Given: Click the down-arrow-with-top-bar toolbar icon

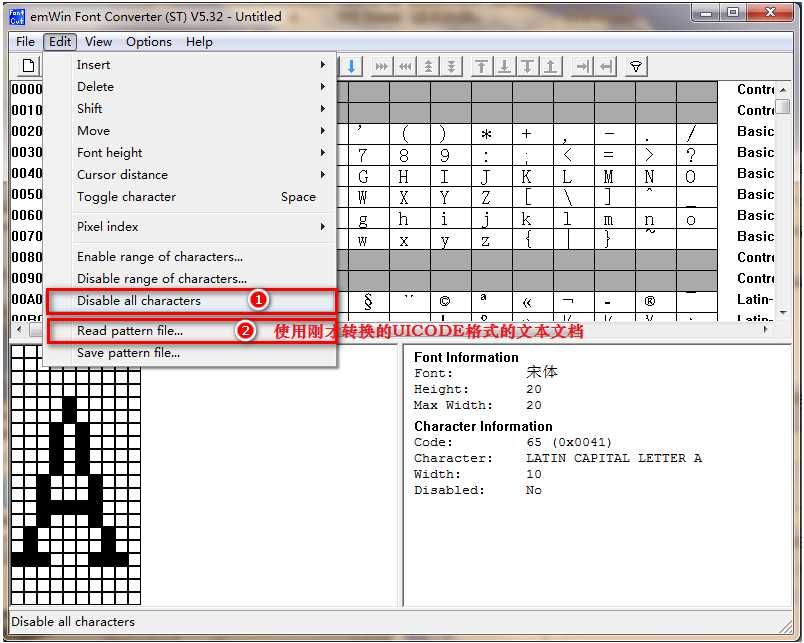Looking at the screenshot, I should (x=527, y=66).
